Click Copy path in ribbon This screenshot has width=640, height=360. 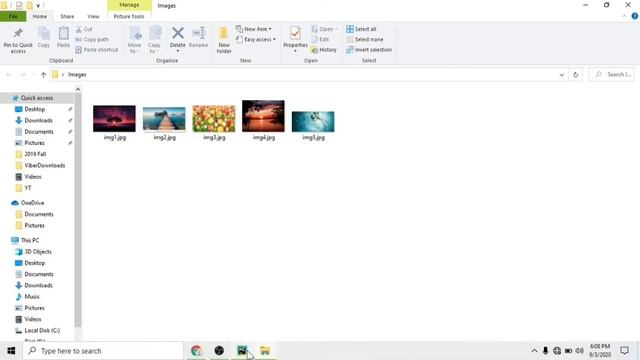coord(92,39)
